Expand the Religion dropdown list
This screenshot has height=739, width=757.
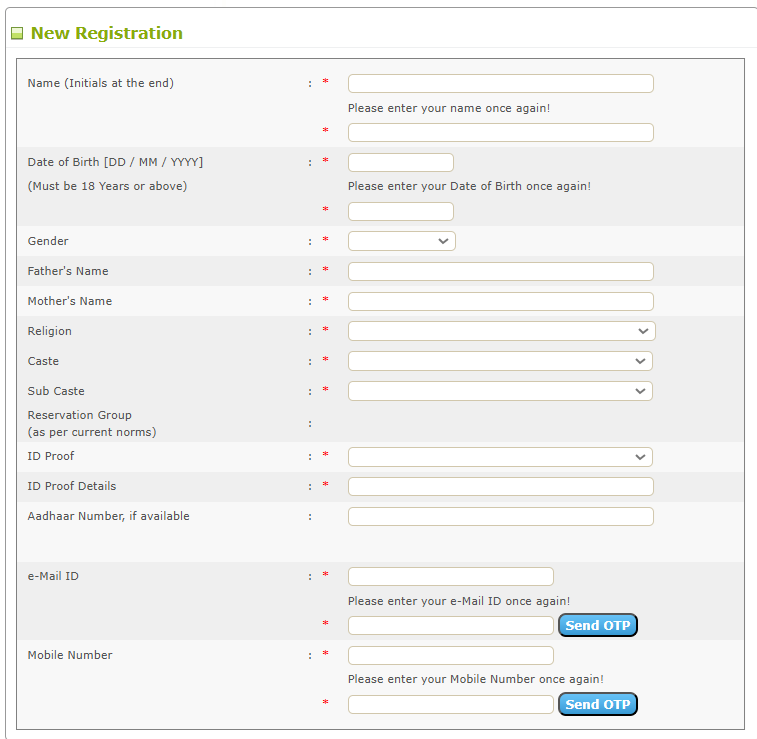501,331
